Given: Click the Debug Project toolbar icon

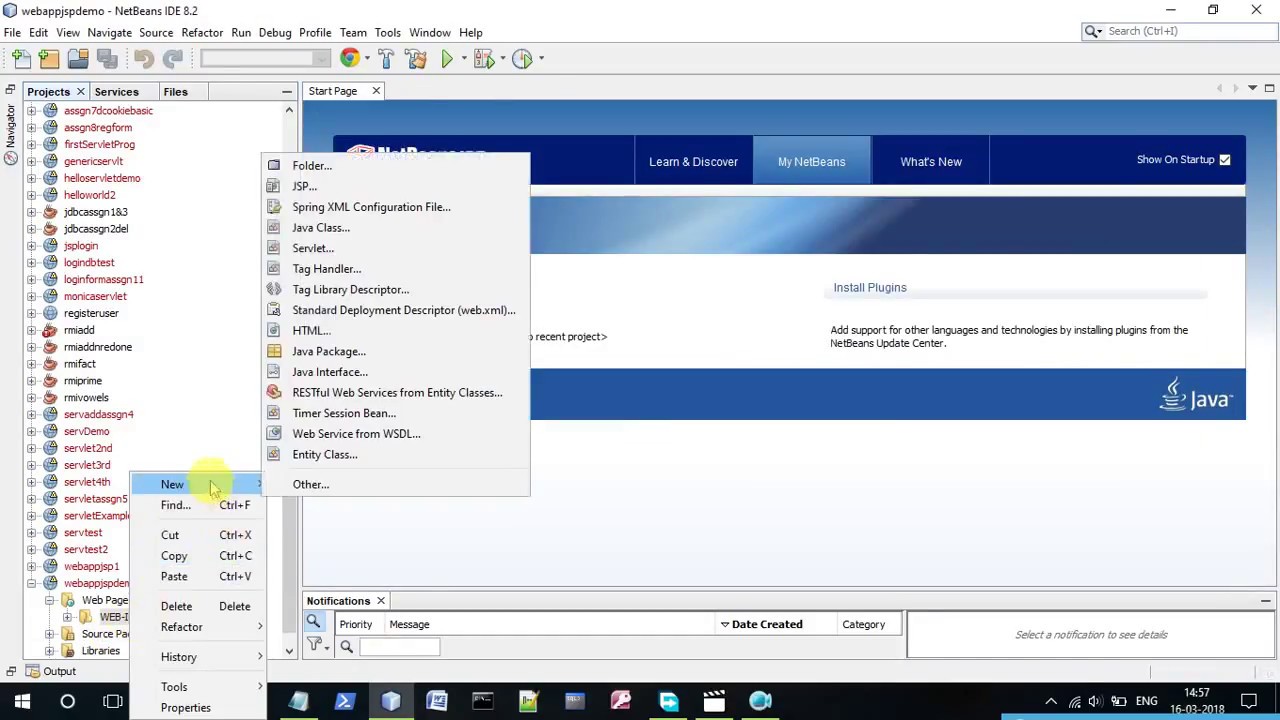Looking at the screenshot, I should (x=483, y=59).
